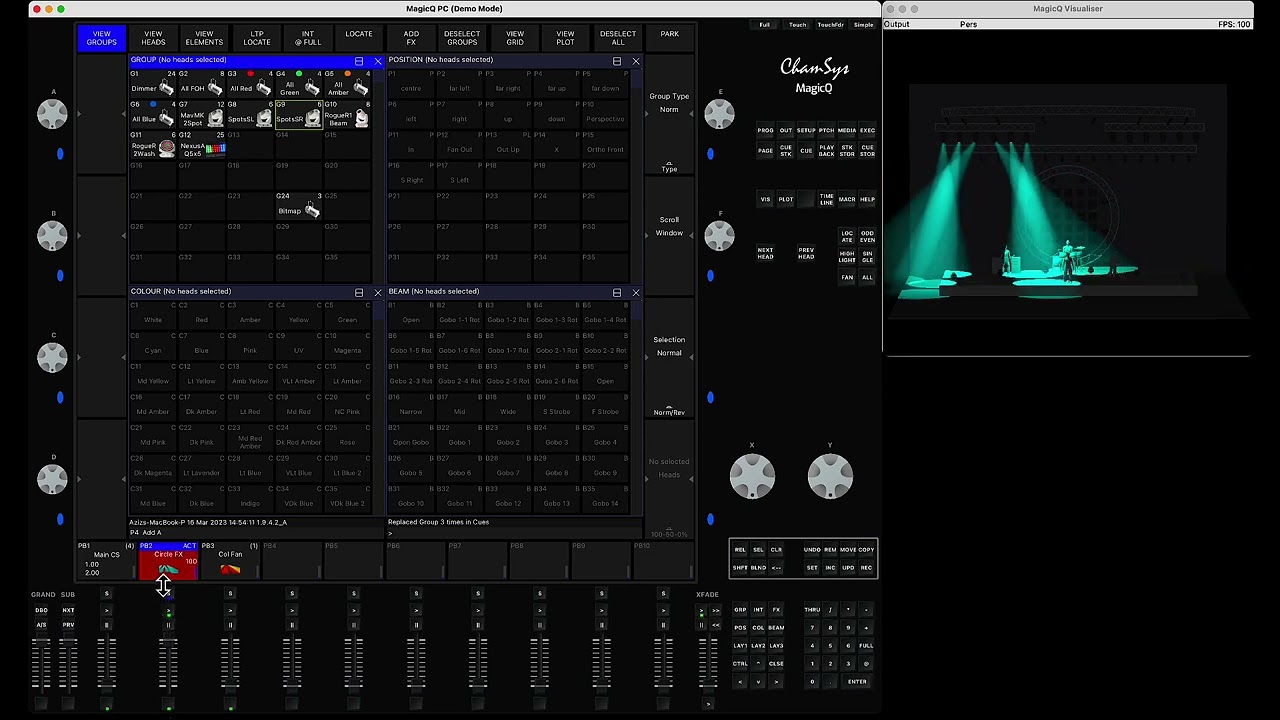Select the G6 All Blue group

coord(154,115)
